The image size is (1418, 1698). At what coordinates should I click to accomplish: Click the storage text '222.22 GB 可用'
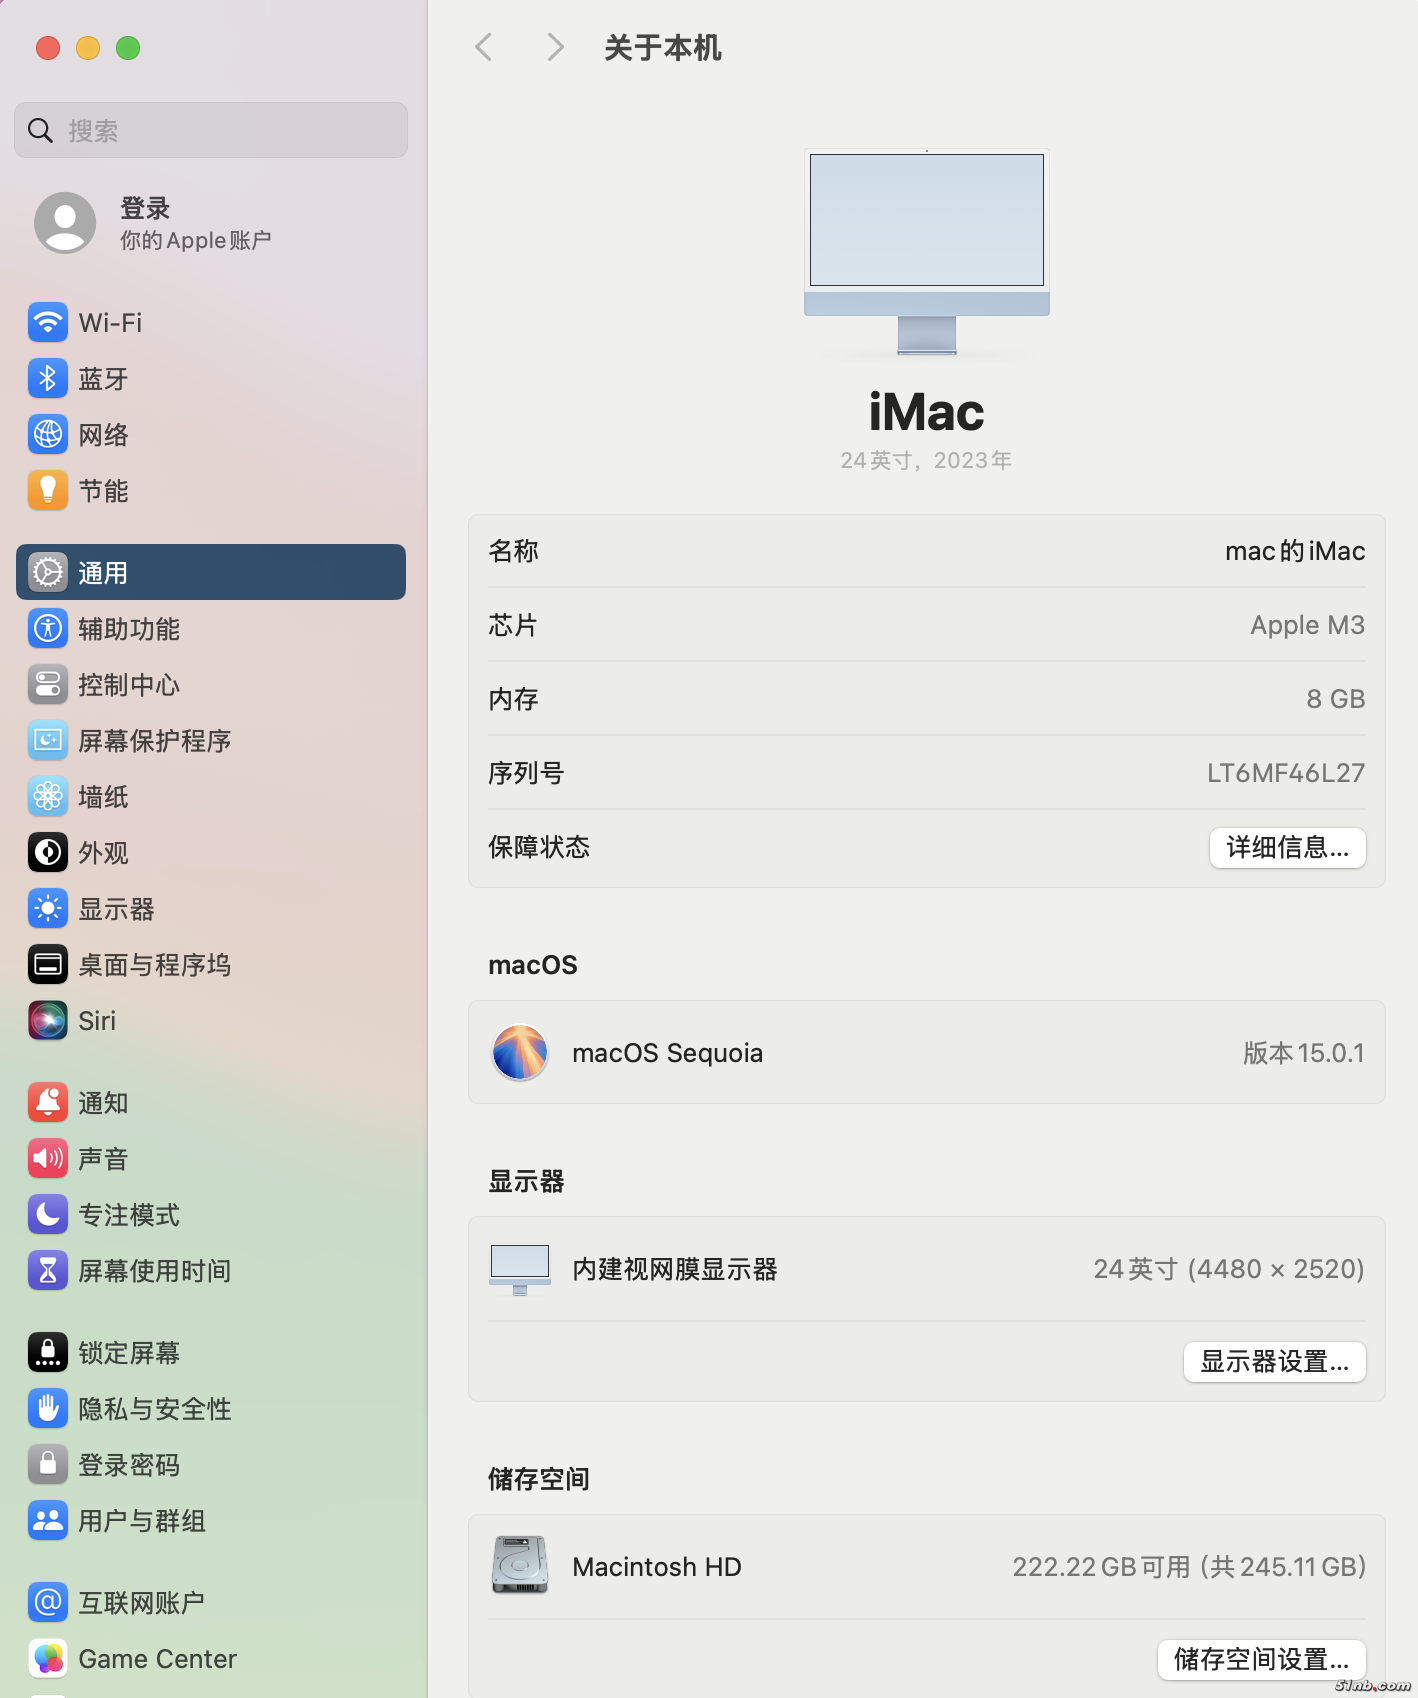tap(1102, 1567)
